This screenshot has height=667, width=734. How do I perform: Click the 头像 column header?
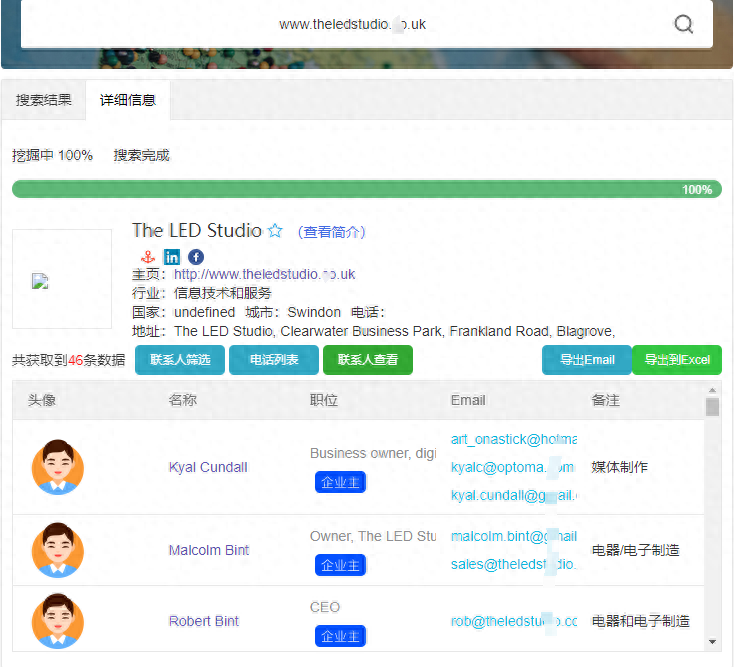point(42,400)
